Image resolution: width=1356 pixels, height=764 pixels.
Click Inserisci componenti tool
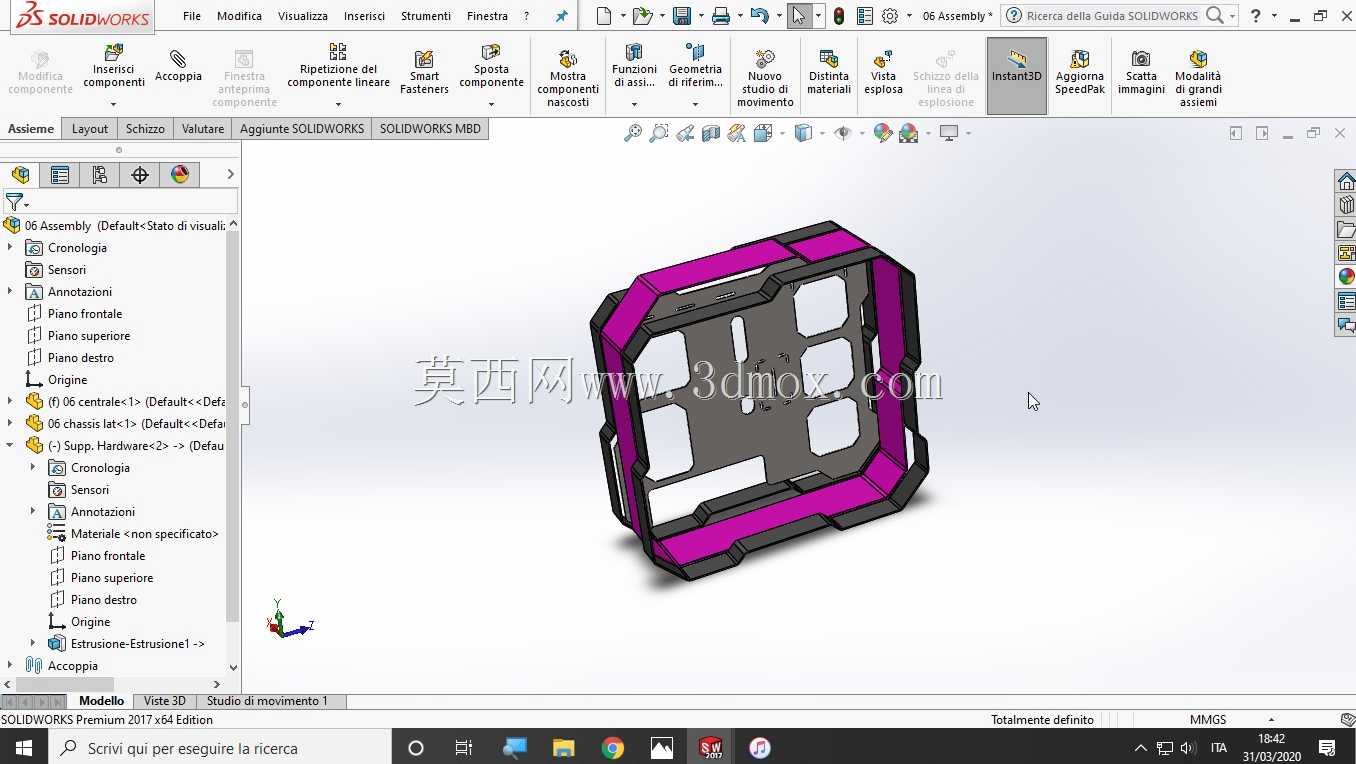pos(113,67)
